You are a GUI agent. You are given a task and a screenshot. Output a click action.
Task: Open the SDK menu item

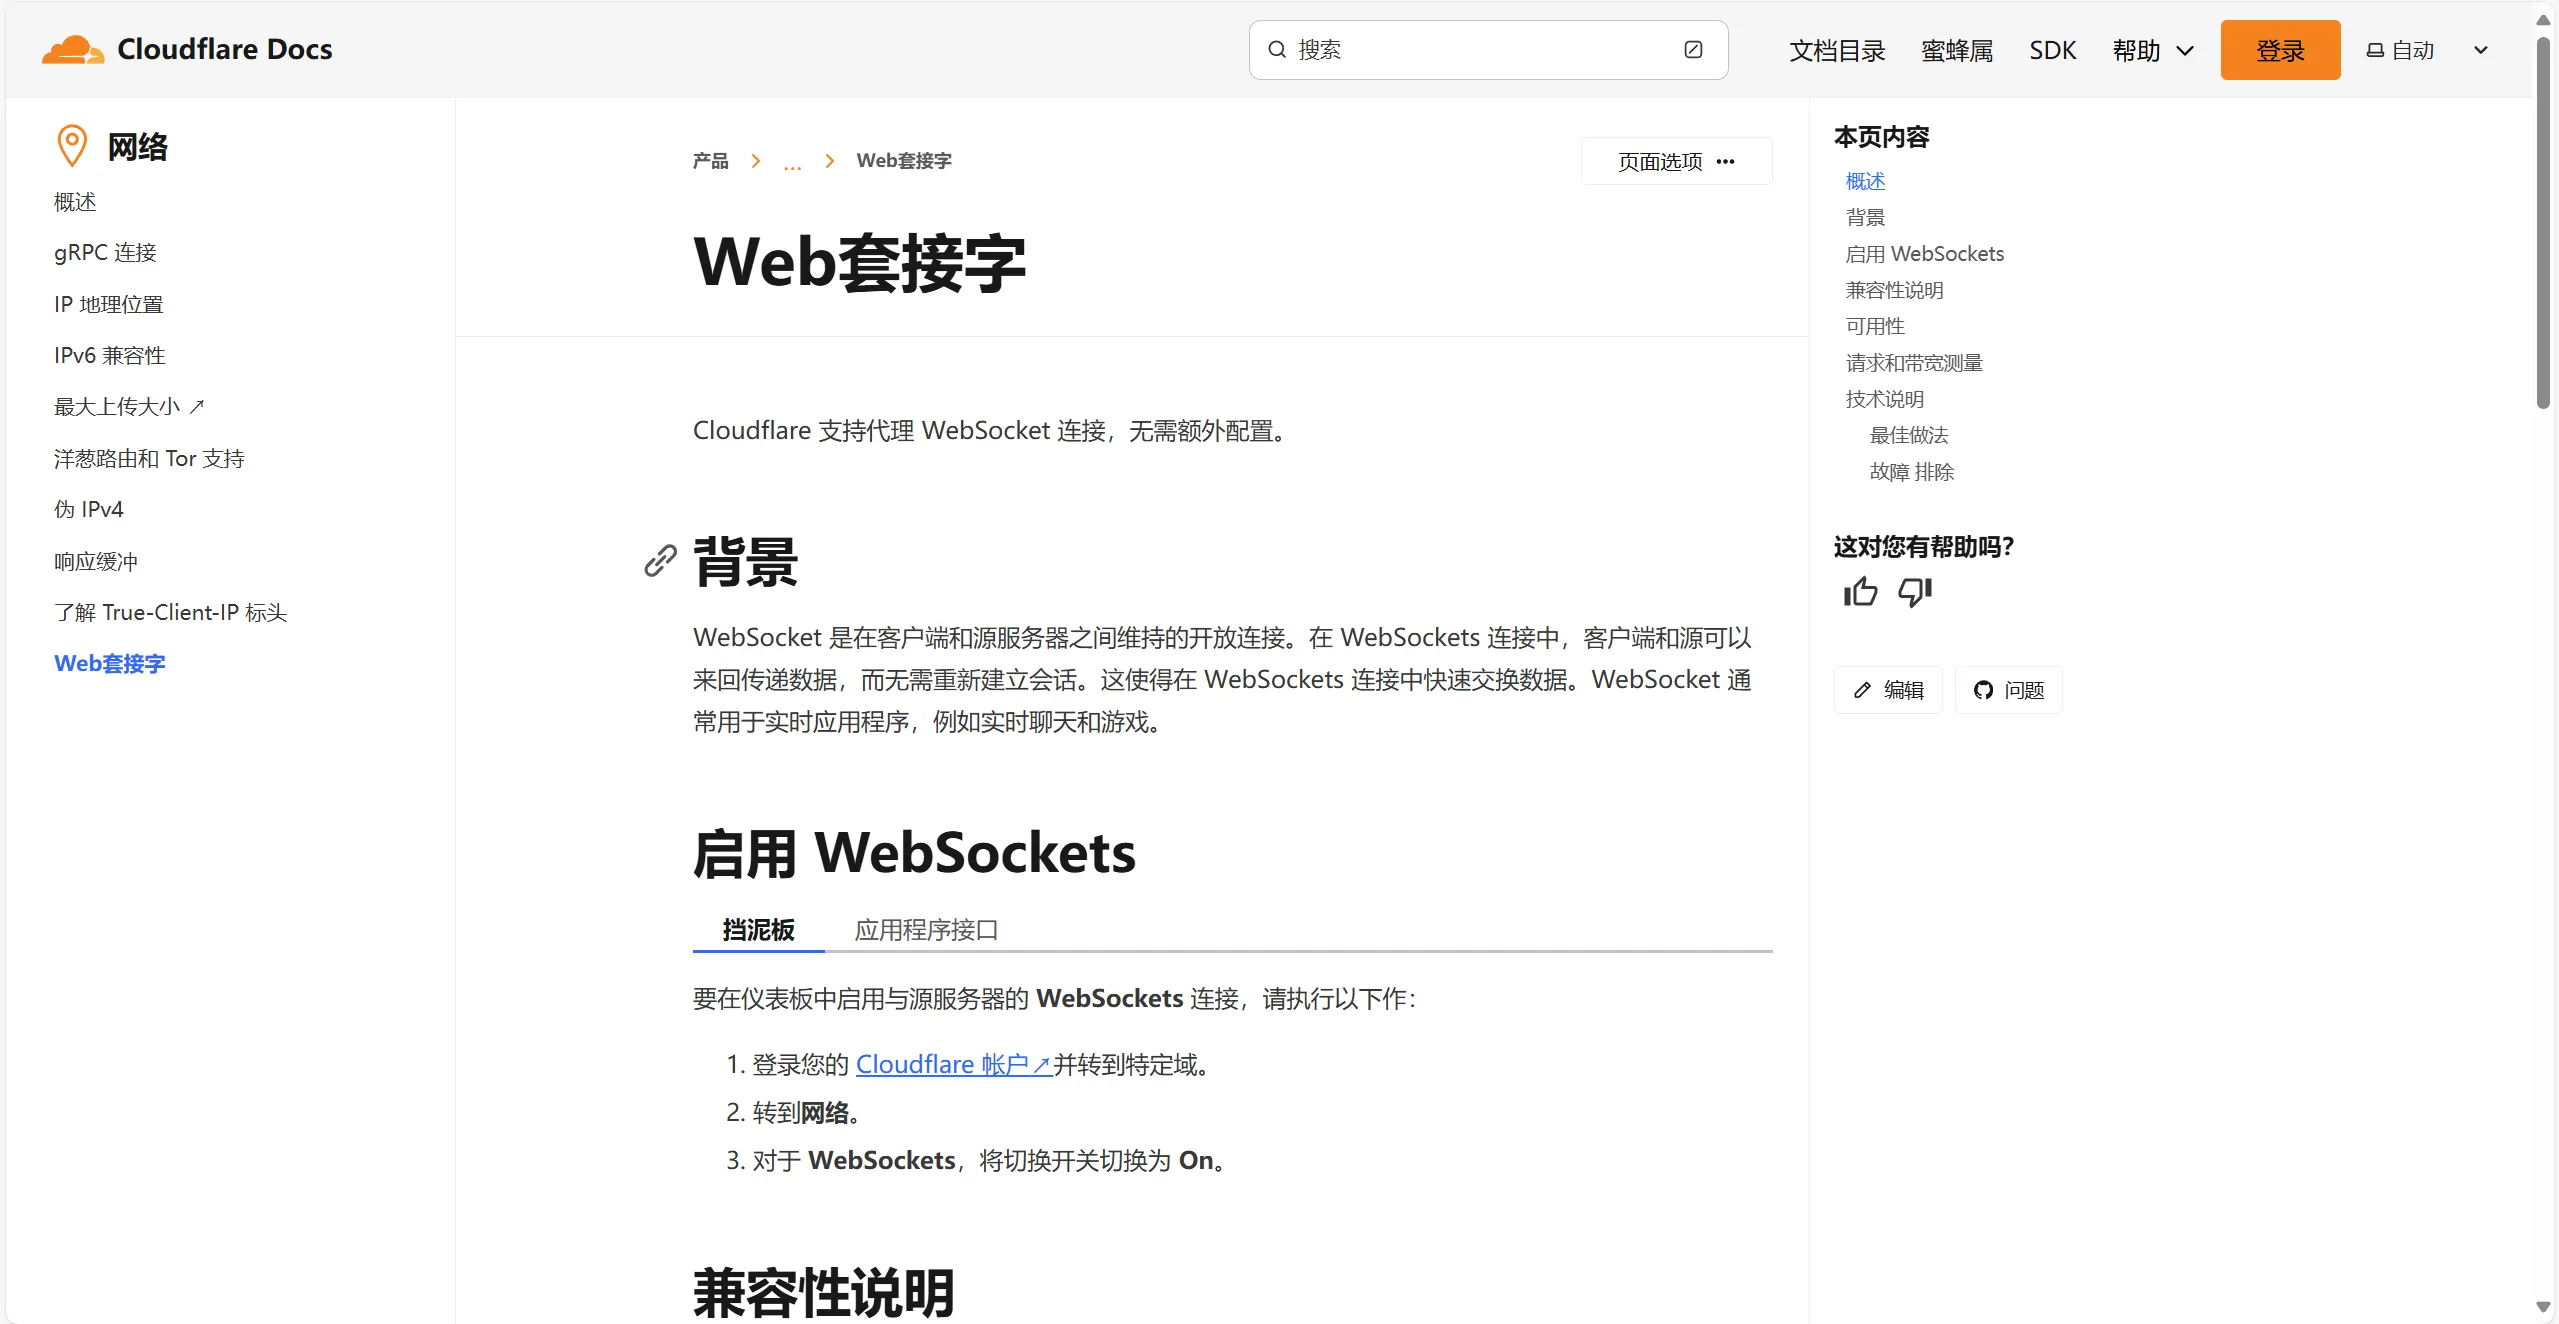2051,49
